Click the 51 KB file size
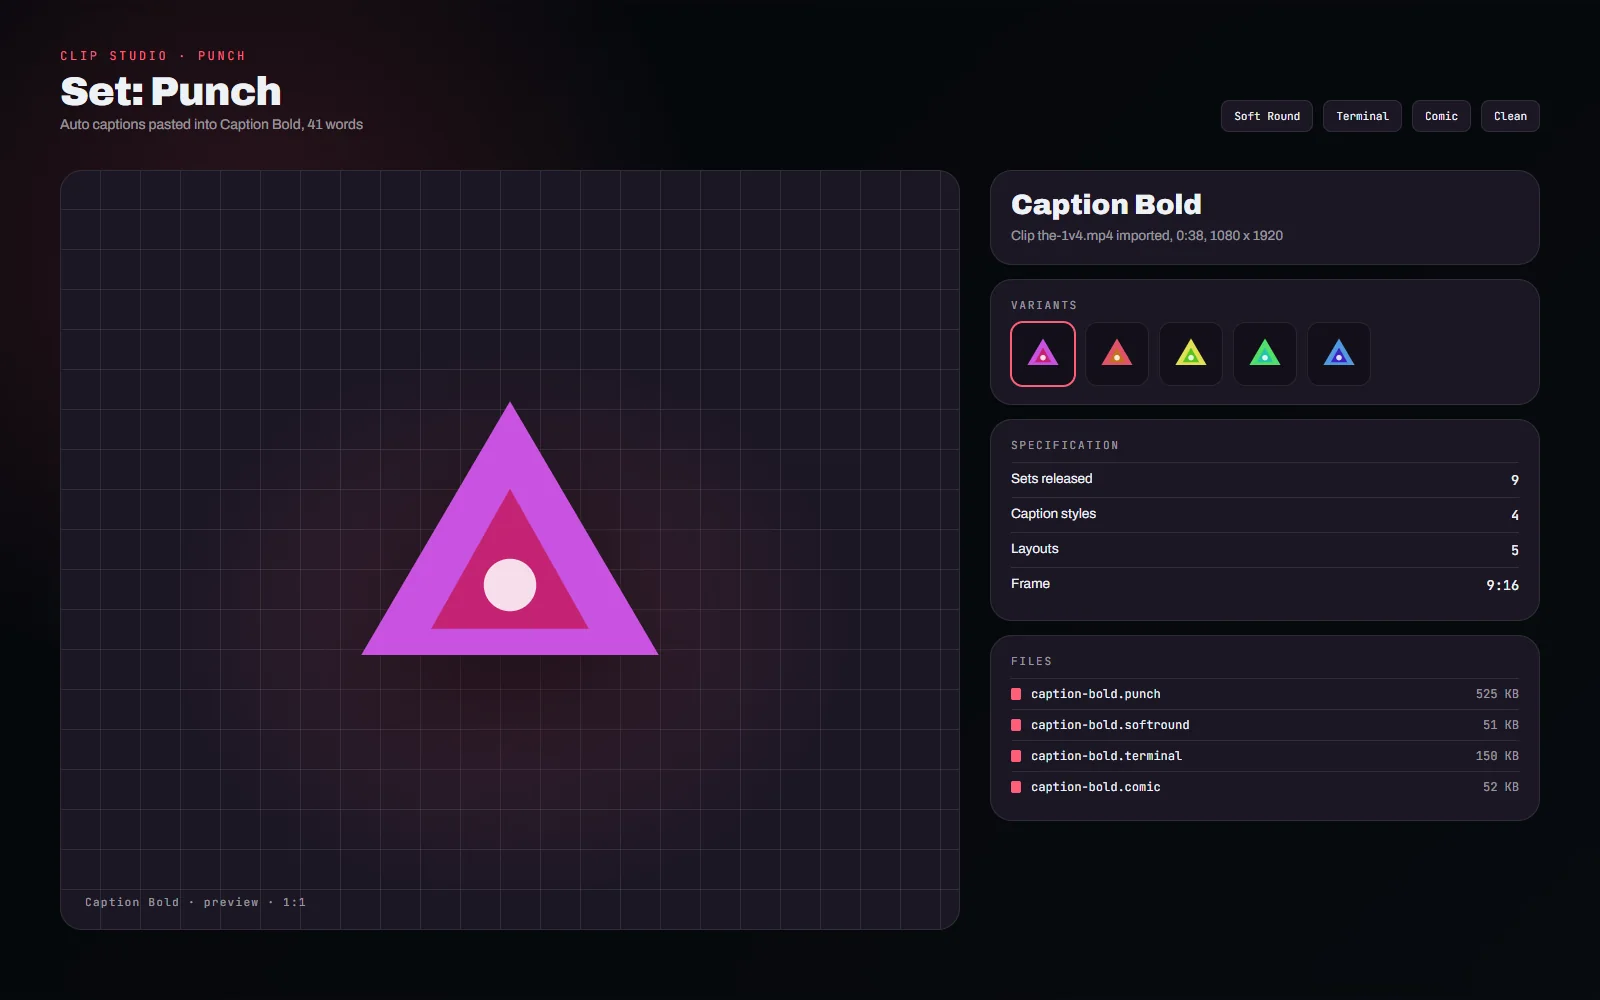The height and width of the screenshot is (1000, 1600). coord(1501,725)
